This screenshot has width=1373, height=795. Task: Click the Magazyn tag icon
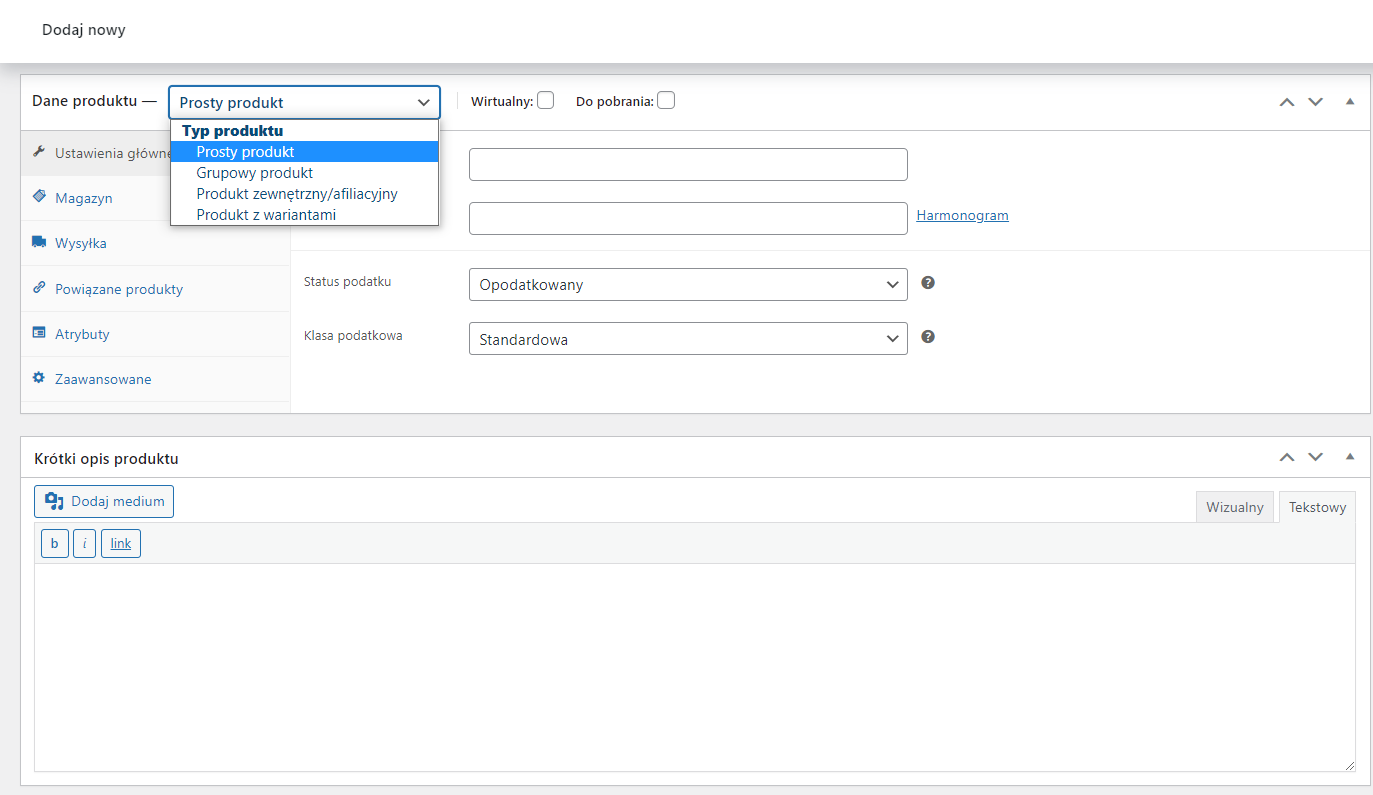click(x=39, y=197)
